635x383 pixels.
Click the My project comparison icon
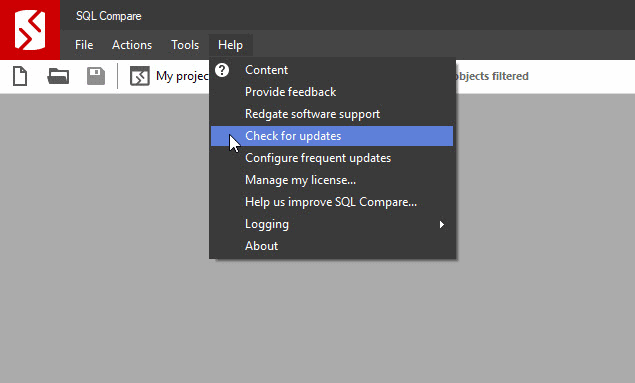pyautogui.click(x=140, y=76)
